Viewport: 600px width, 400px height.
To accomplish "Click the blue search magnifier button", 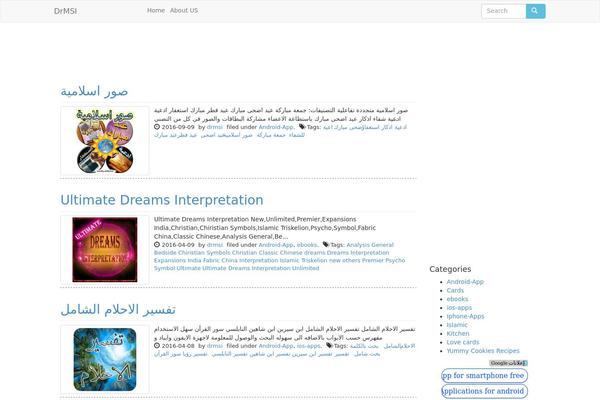I will click(x=535, y=11).
